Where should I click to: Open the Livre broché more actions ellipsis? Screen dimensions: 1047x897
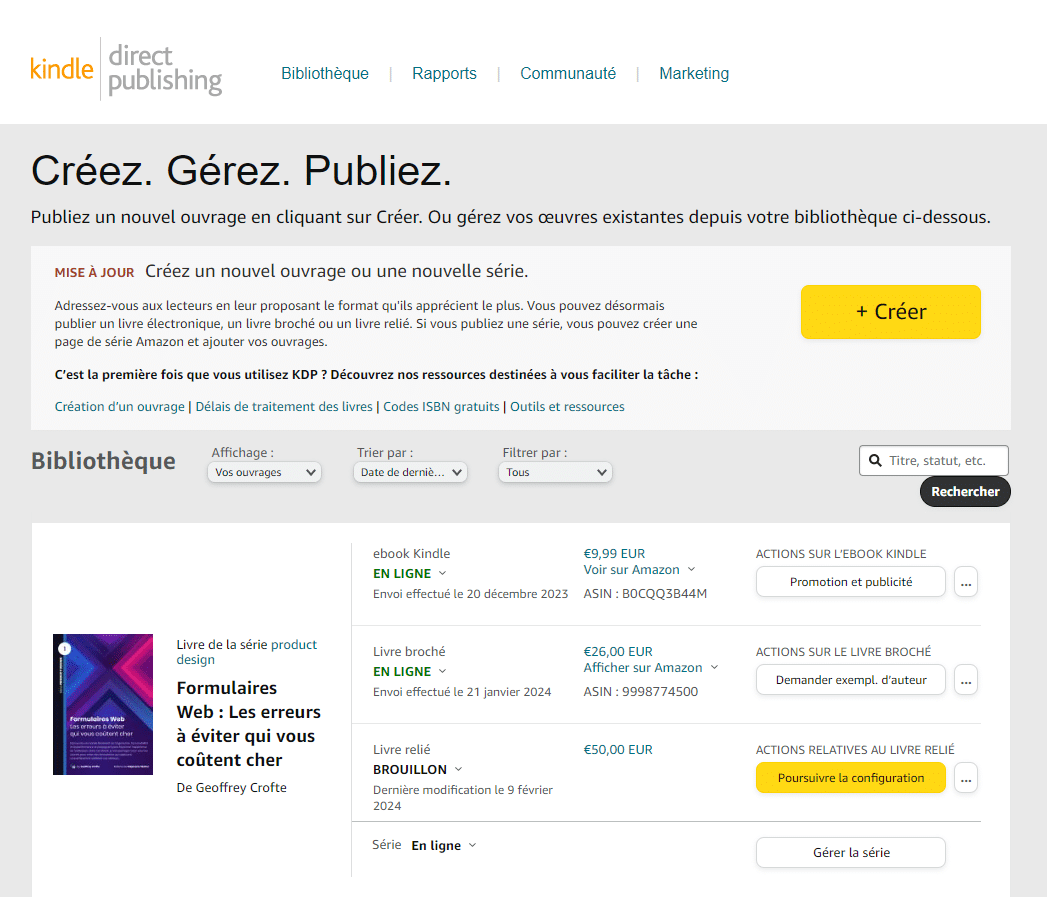[966, 680]
